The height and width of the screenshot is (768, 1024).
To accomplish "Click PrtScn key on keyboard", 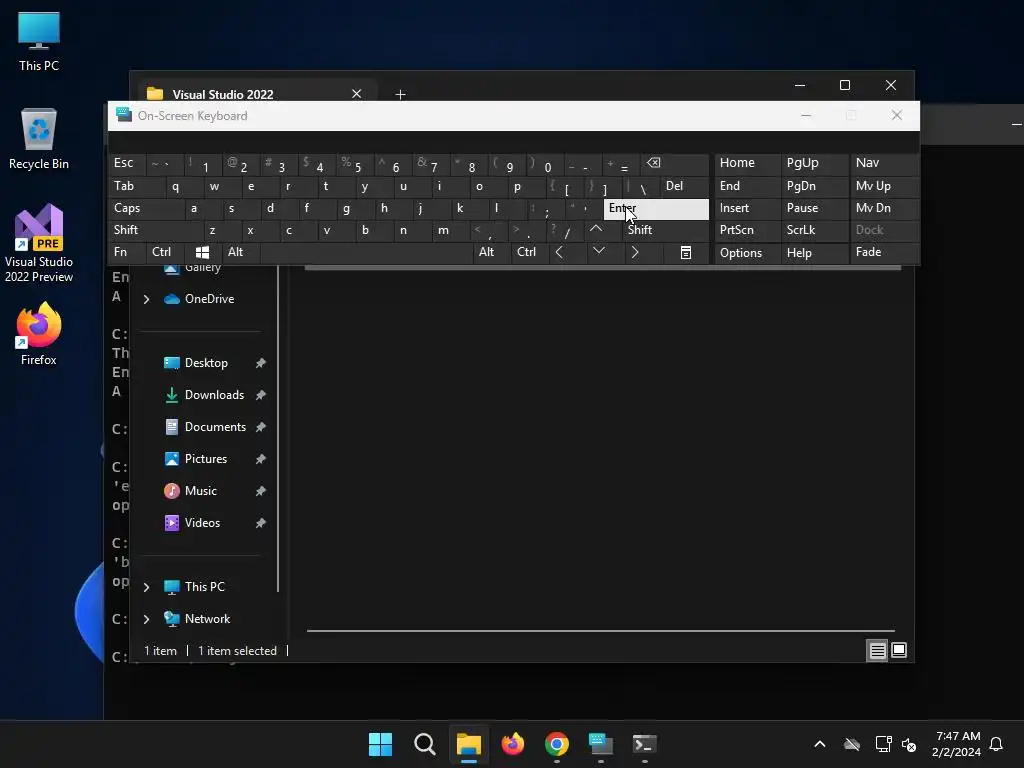I will 747,230.
